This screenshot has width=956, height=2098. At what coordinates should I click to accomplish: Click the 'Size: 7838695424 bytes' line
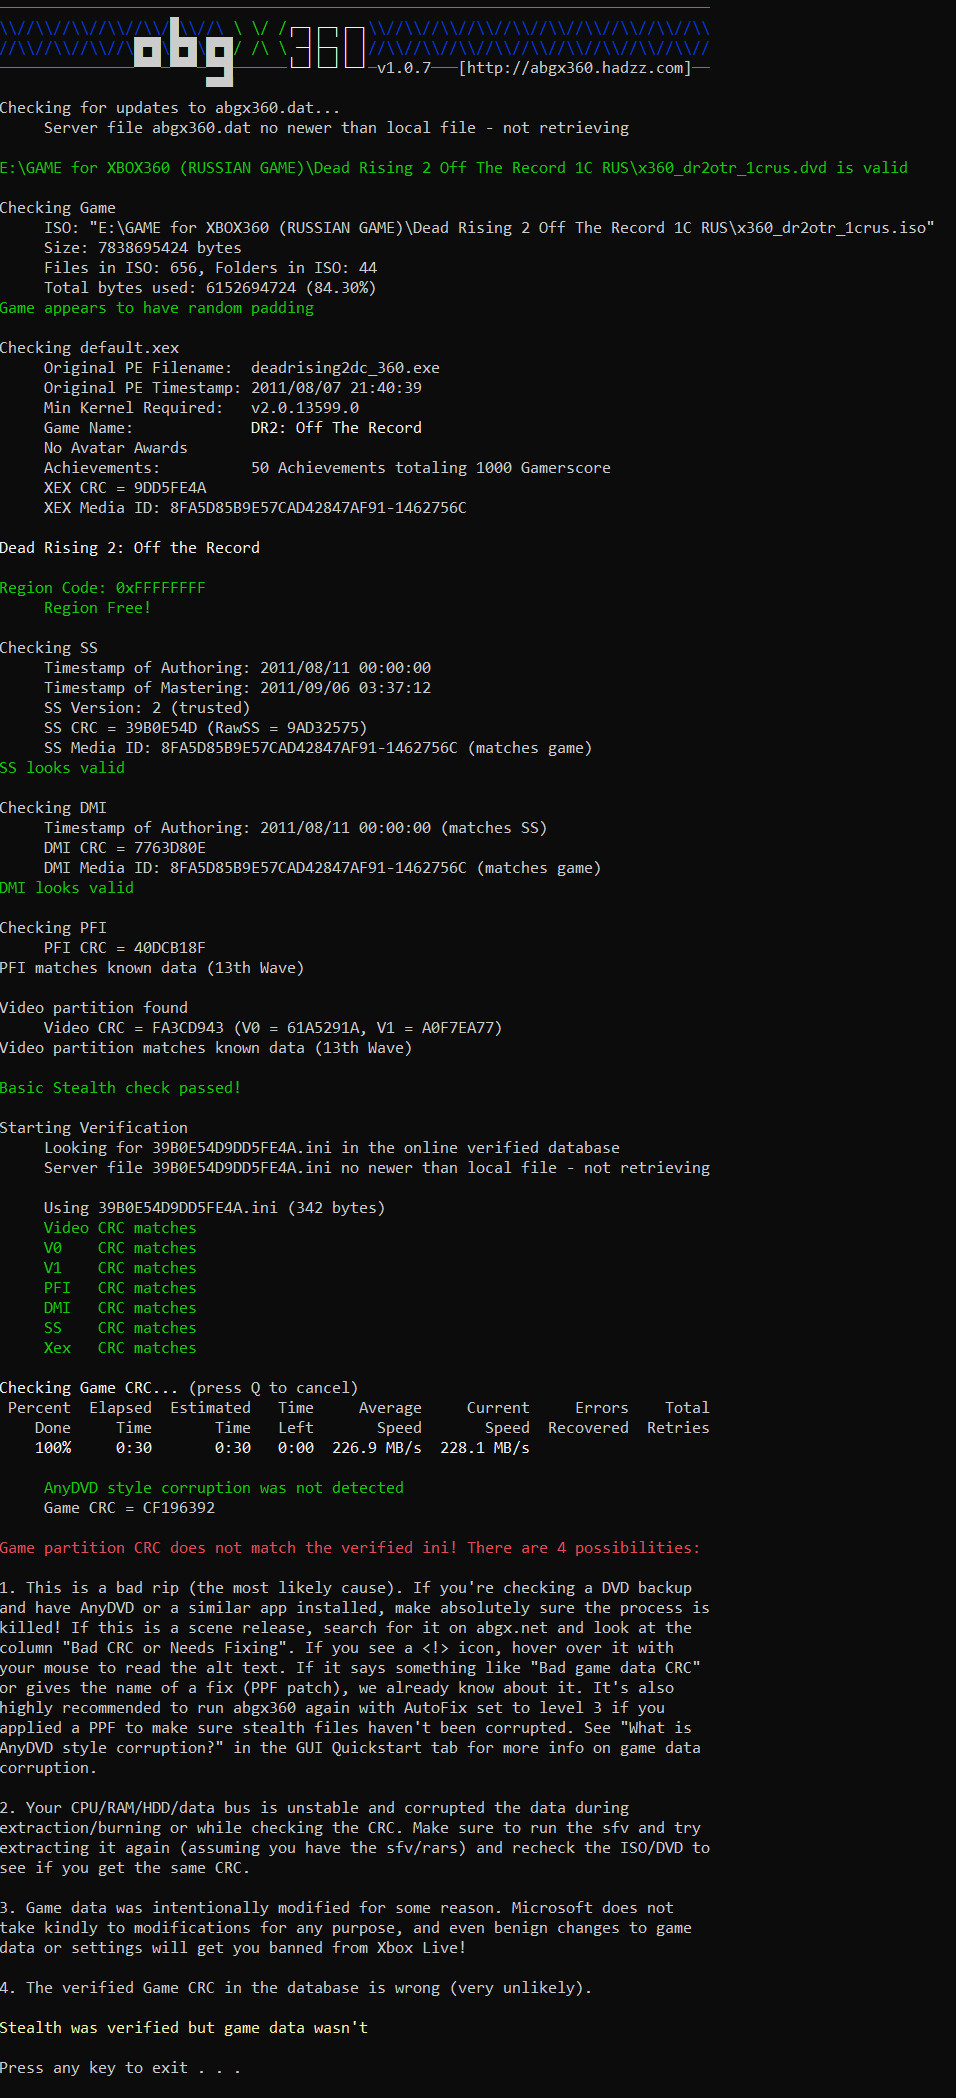click(x=142, y=248)
